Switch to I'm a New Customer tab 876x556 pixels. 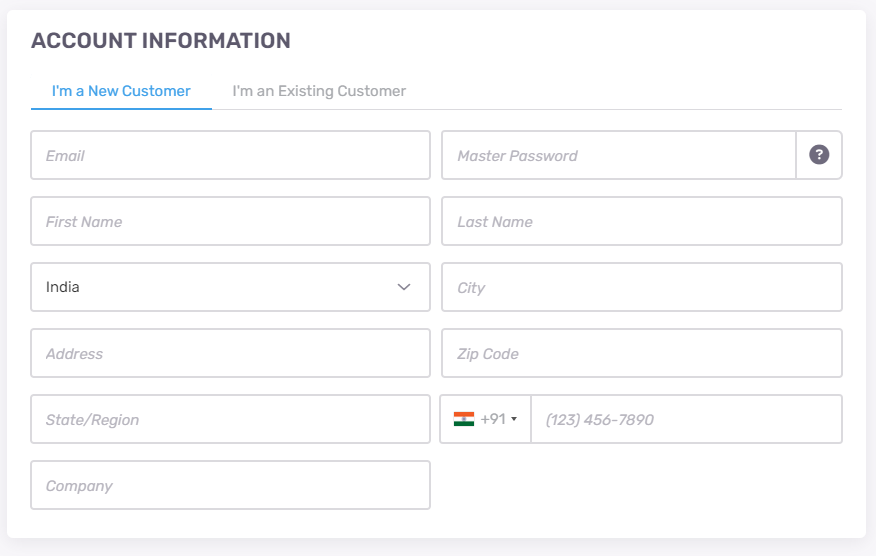(121, 91)
